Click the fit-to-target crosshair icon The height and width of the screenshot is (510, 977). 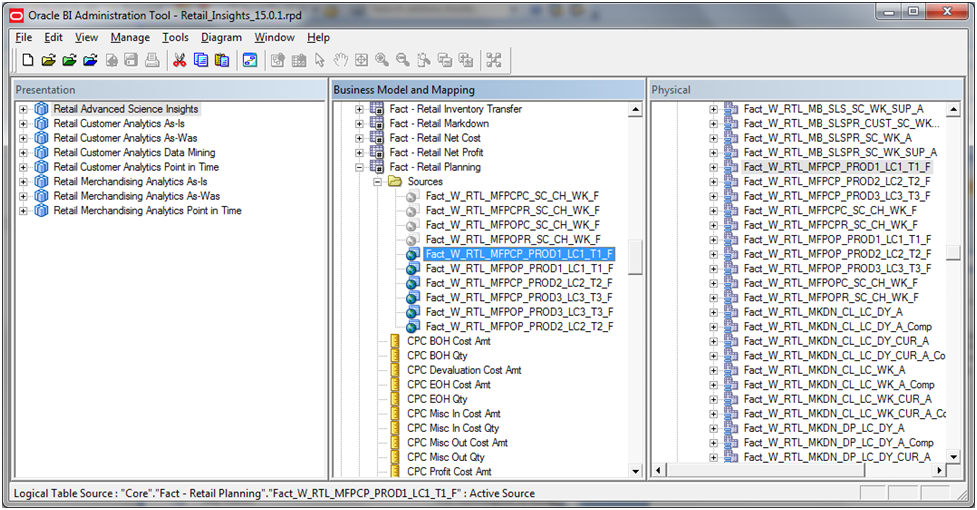[x=361, y=60]
